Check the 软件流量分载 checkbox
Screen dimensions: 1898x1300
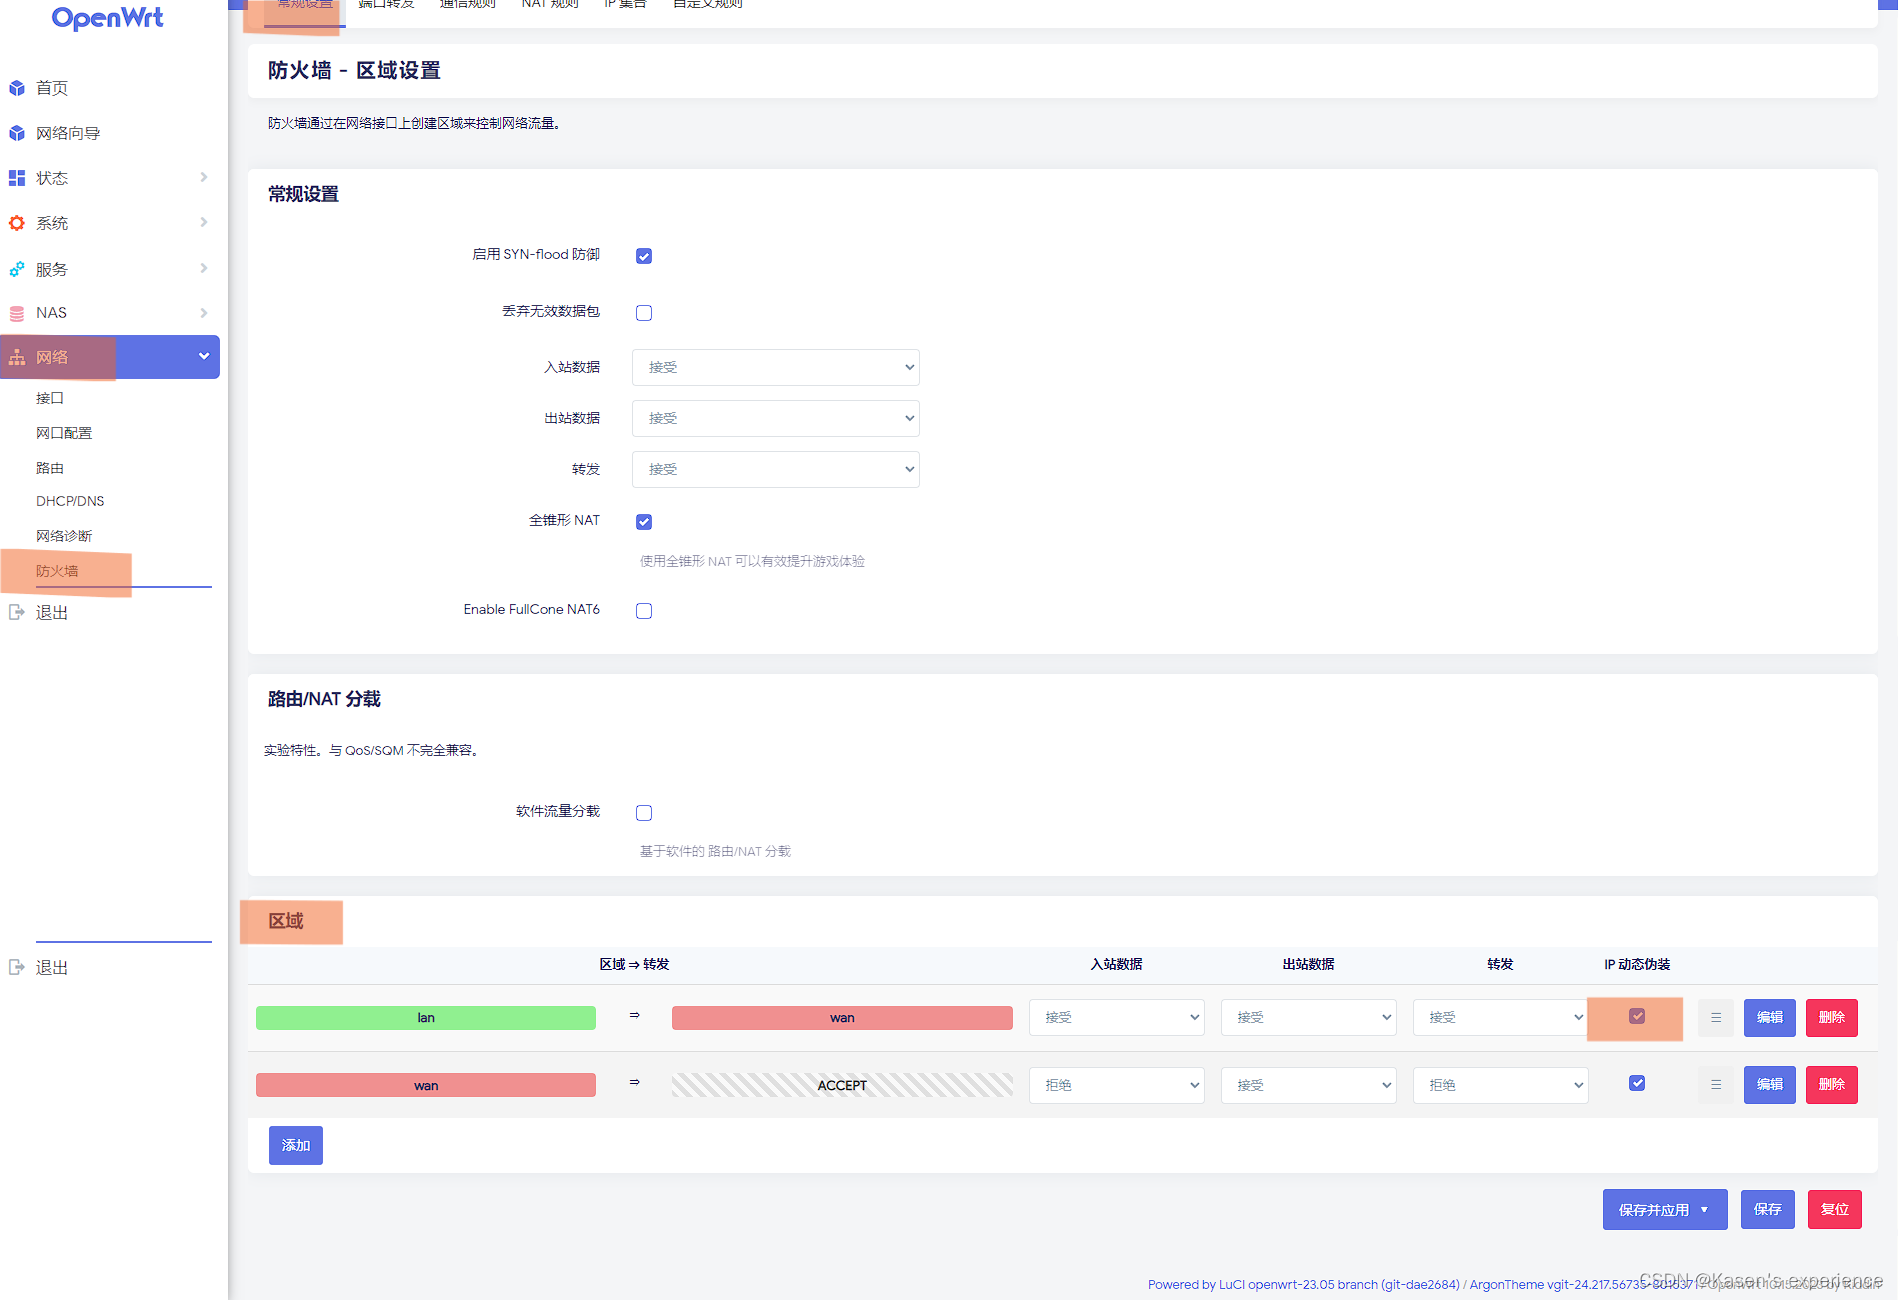pos(644,813)
